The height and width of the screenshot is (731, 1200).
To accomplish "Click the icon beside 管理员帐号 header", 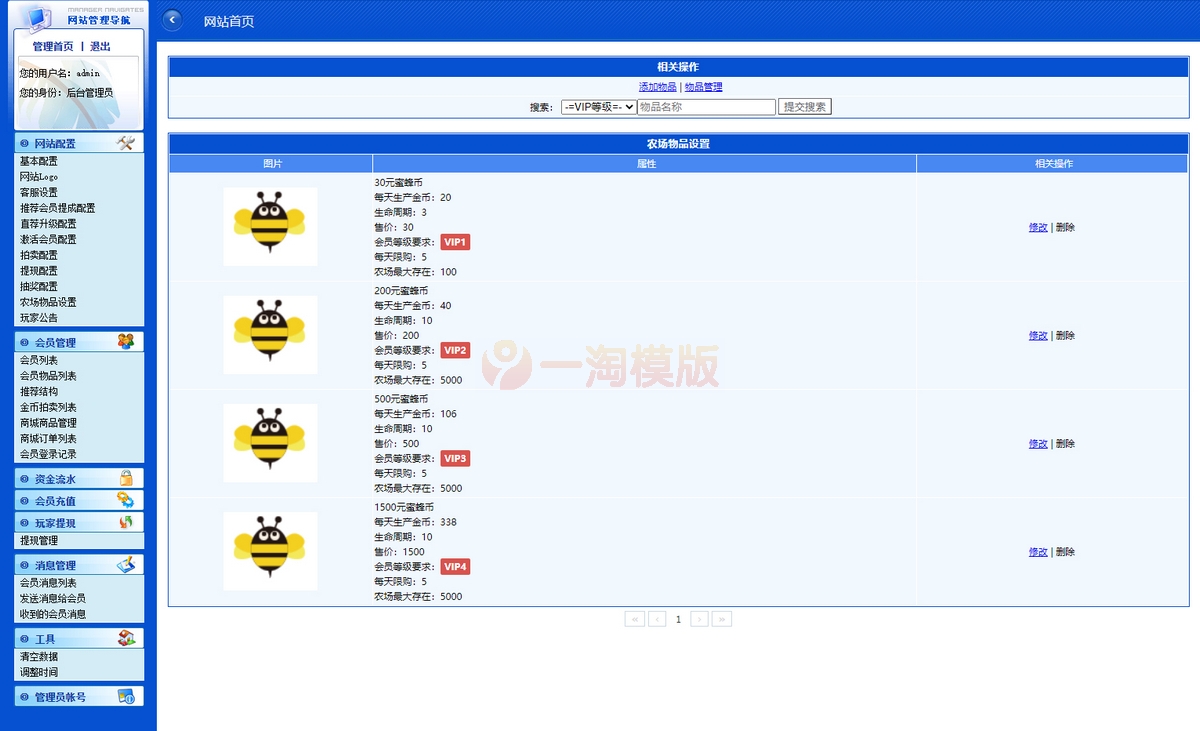I will (x=125, y=696).
